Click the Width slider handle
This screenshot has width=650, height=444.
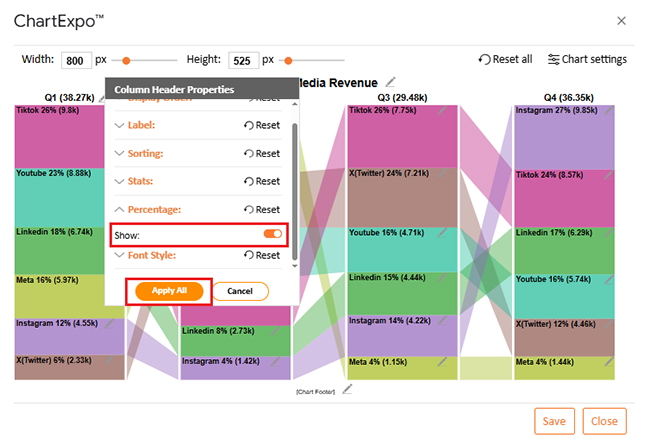pos(124,60)
